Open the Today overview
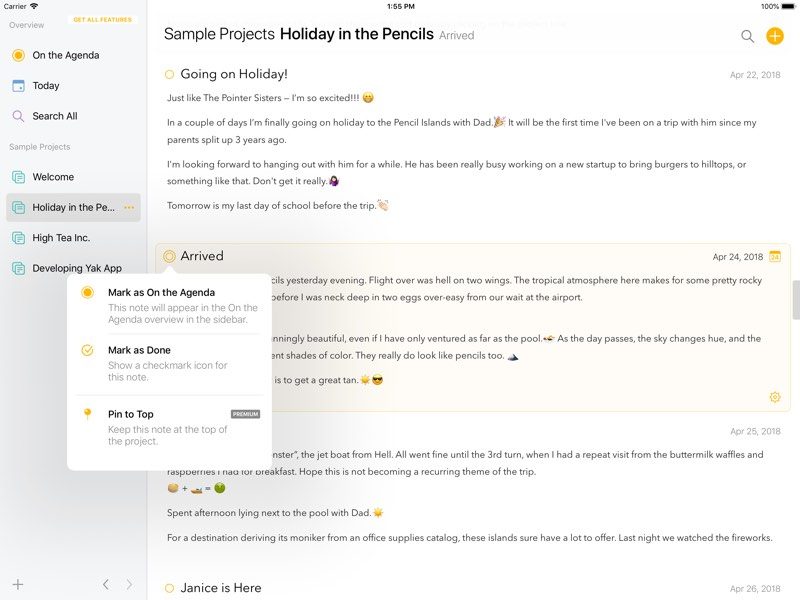This screenshot has height=600, width=800. pyautogui.click(x=45, y=86)
